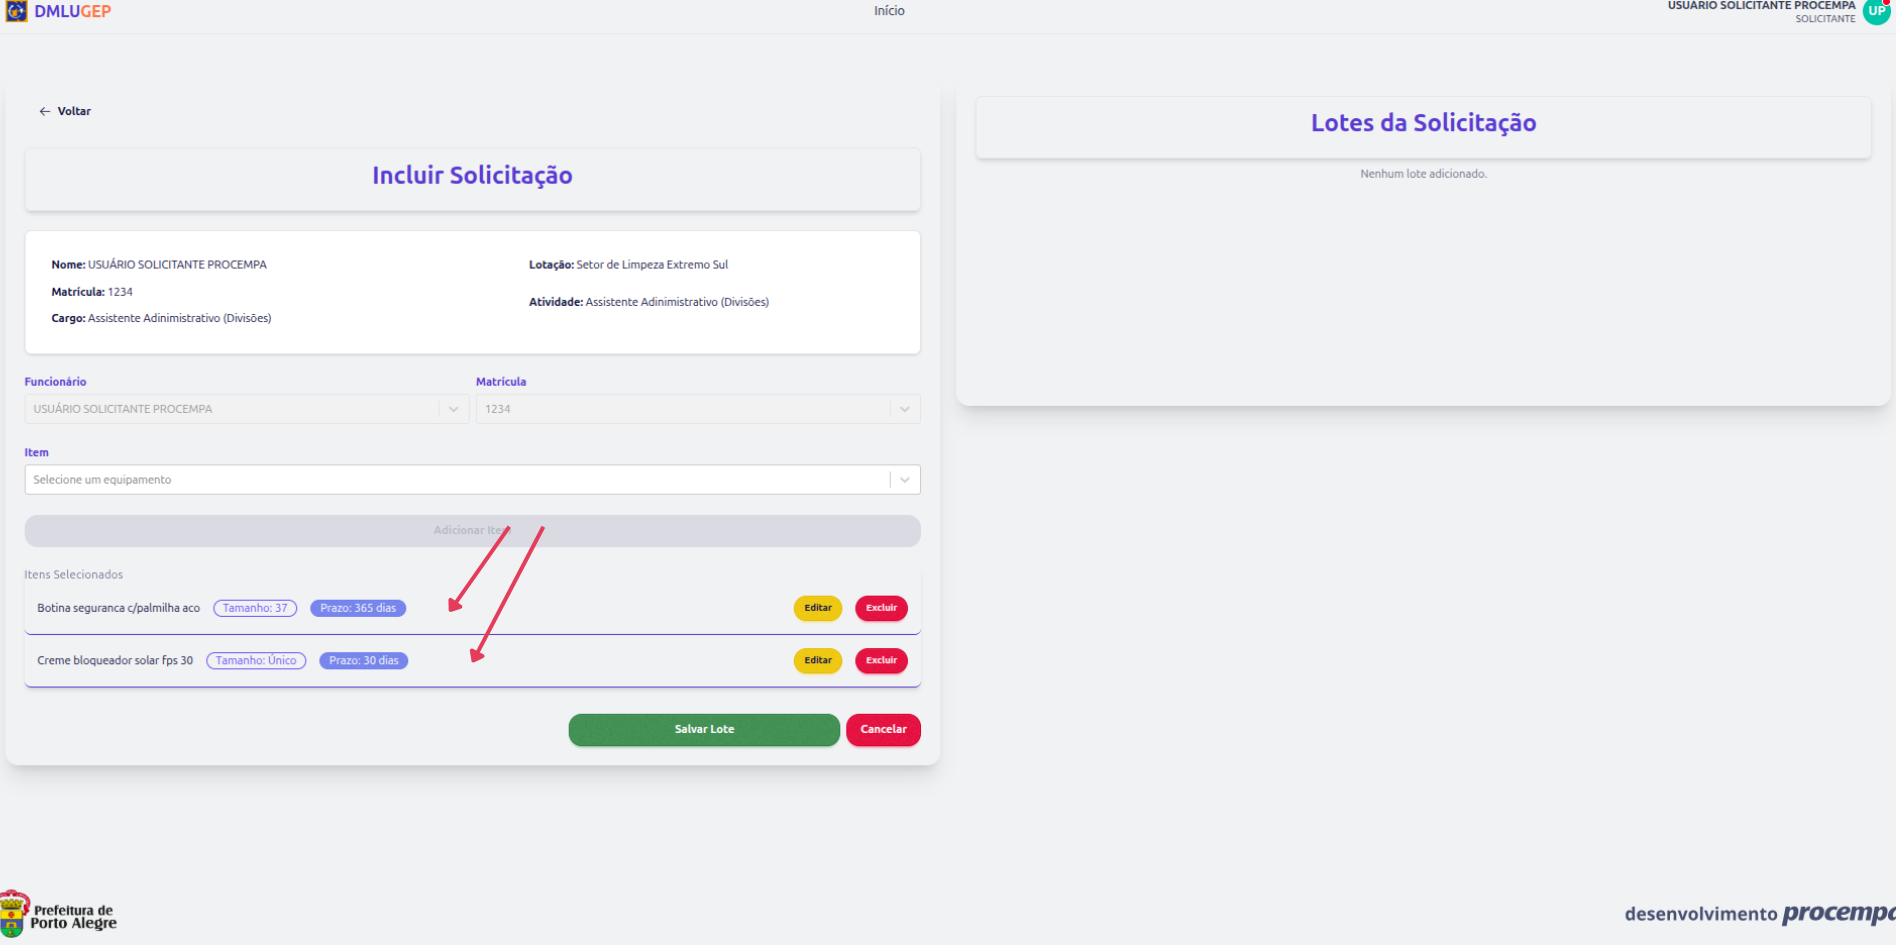The image size is (1896, 945).
Task: Click the Prefeitura de Porto Alegre crest
Action: 14,914
